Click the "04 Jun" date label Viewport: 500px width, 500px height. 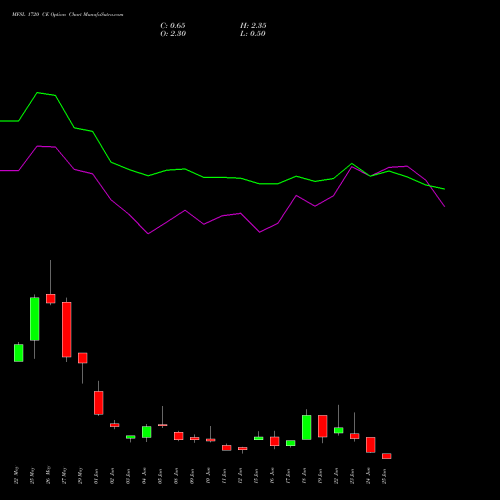tap(145, 476)
